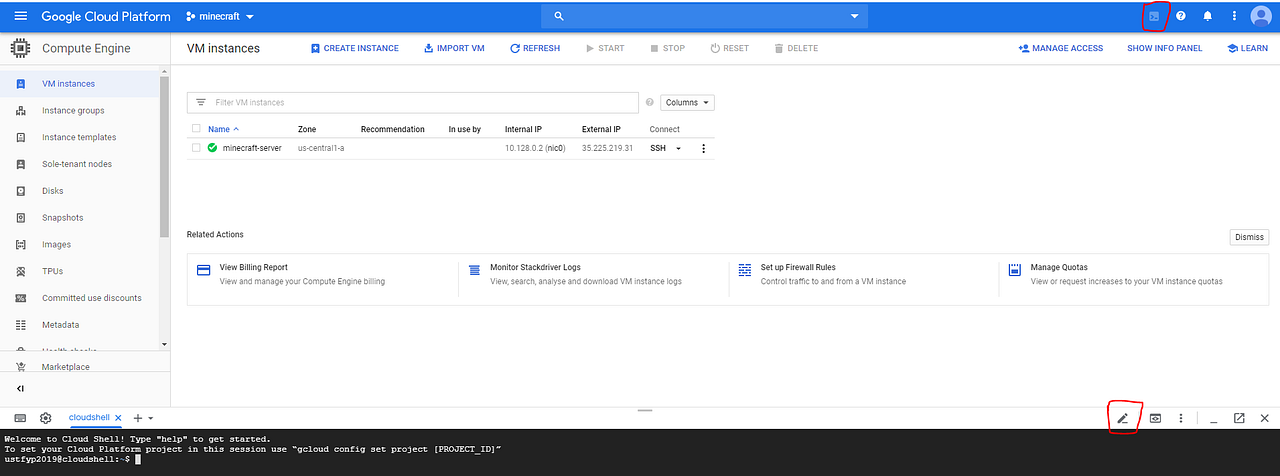Toggle the select-all instances checkbox
The image size is (1280, 476).
coord(196,129)
